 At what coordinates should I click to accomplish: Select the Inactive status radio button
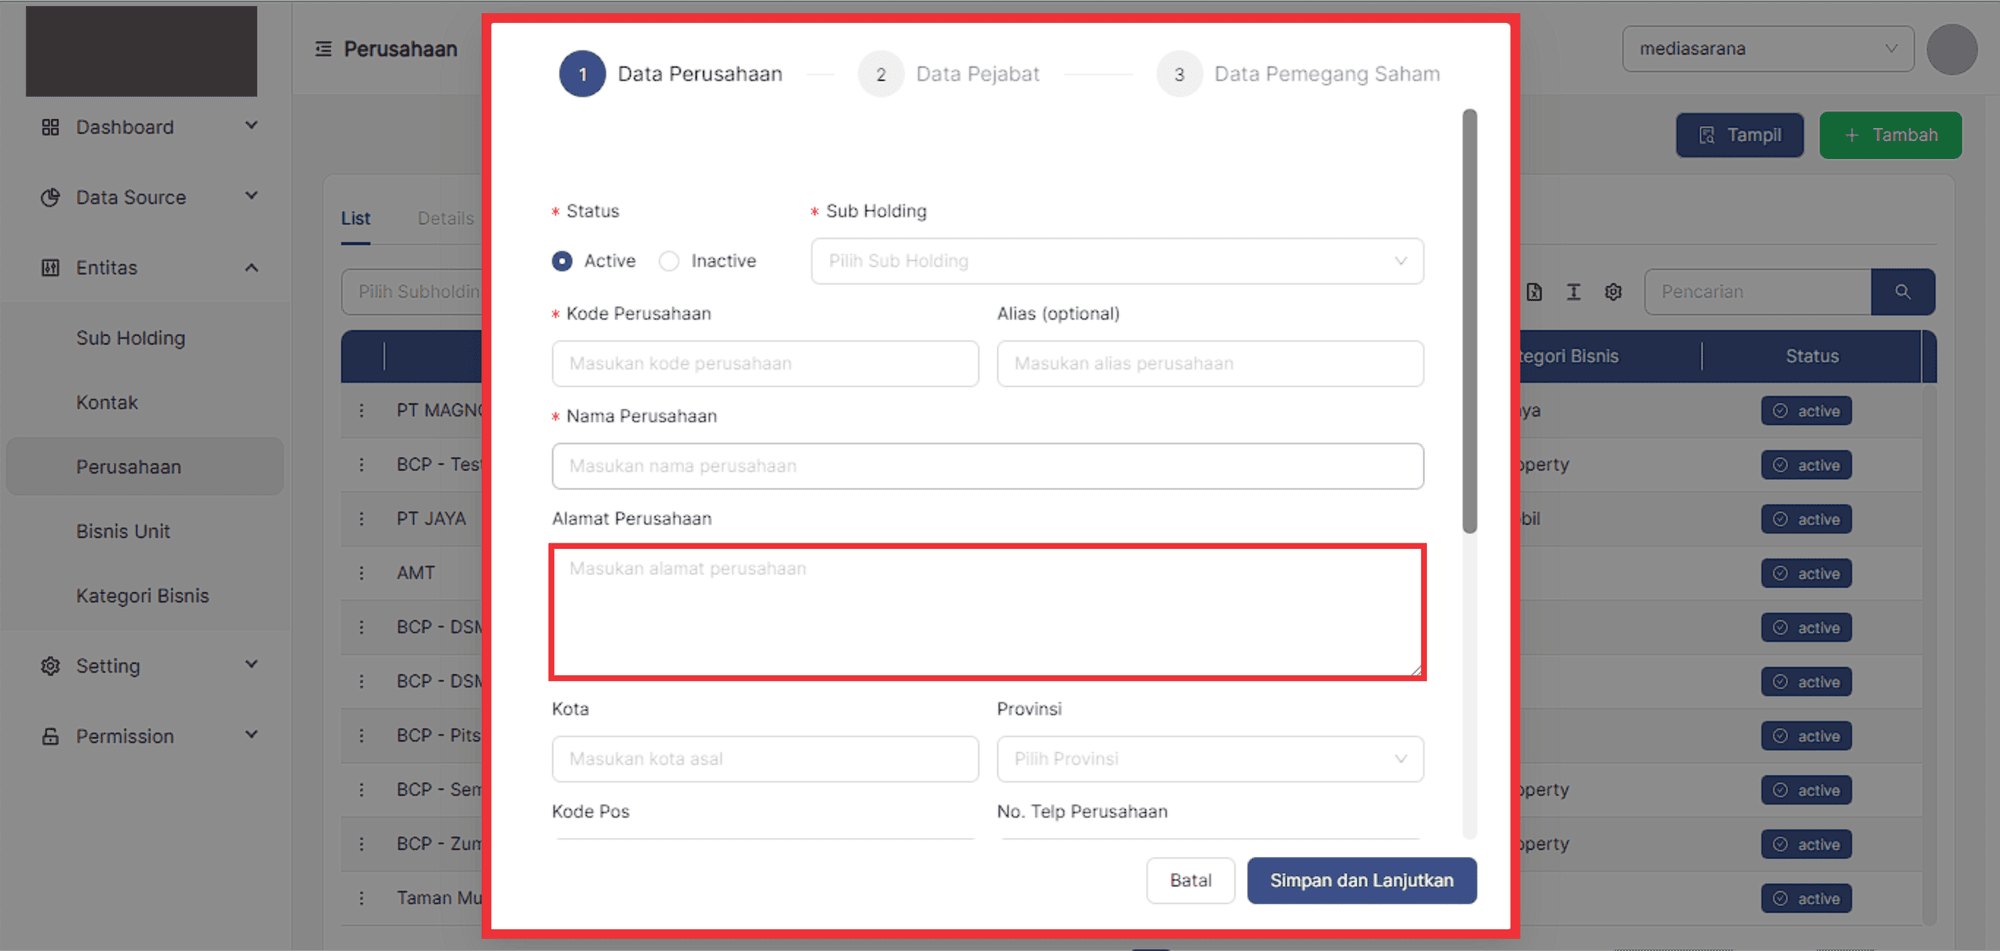tap(669, 261)
